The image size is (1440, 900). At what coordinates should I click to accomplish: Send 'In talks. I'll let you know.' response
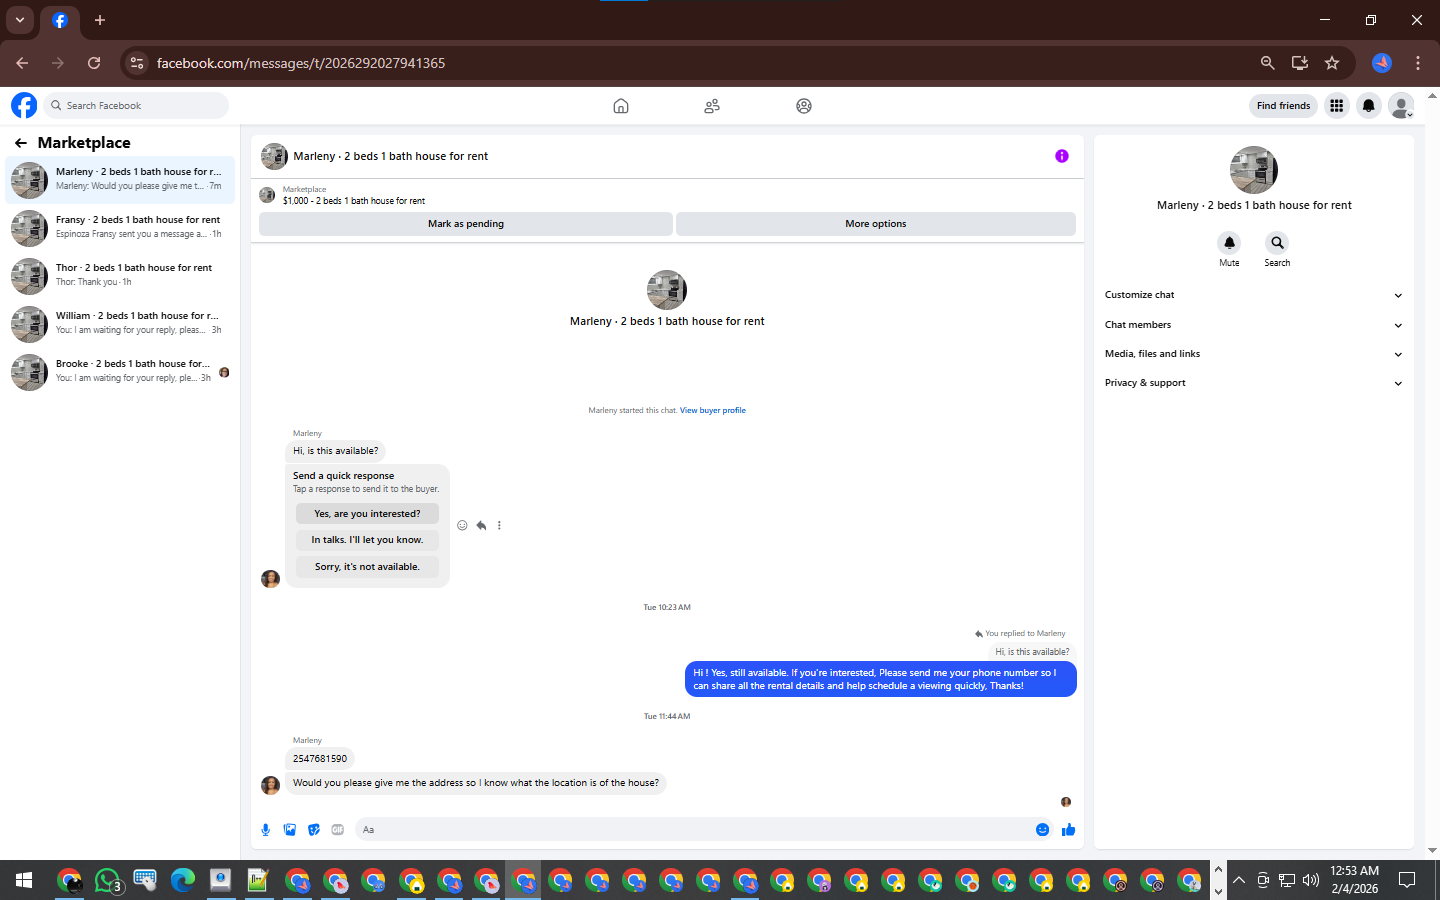coord(367,540)
